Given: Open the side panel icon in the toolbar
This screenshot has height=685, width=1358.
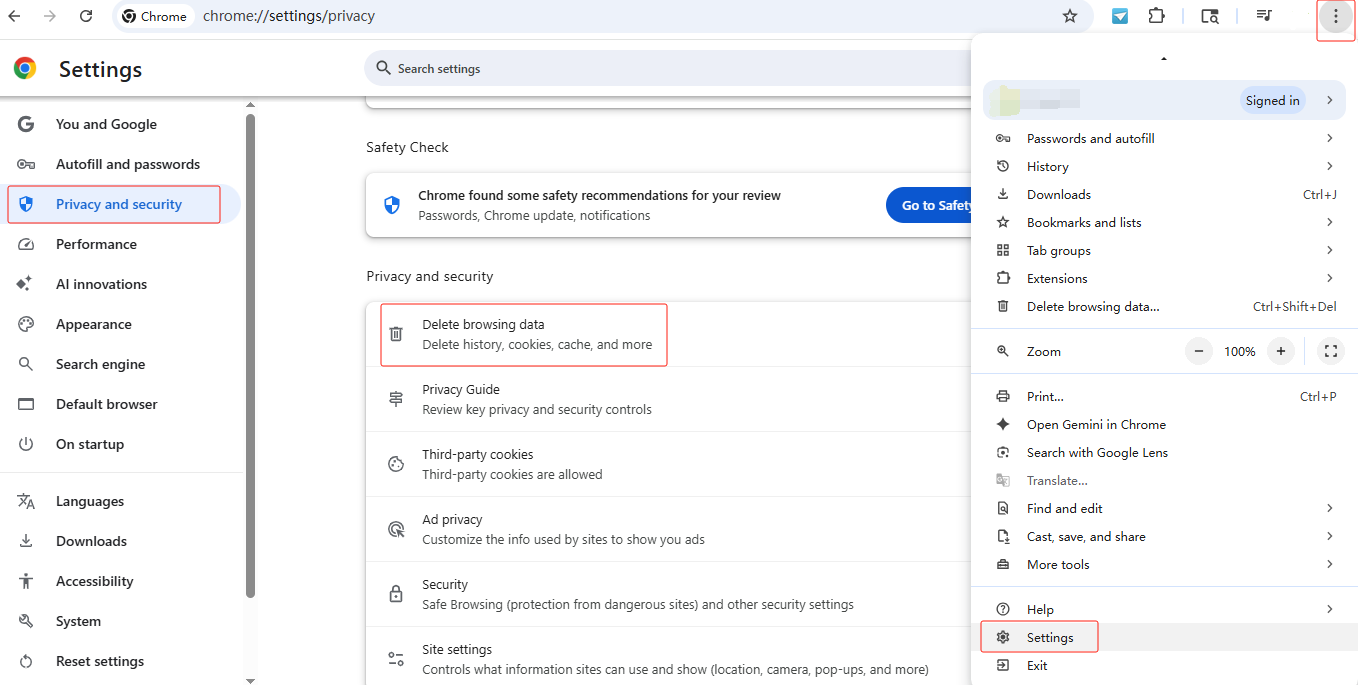Looking at the screenshot, I should pos(1209,16).
